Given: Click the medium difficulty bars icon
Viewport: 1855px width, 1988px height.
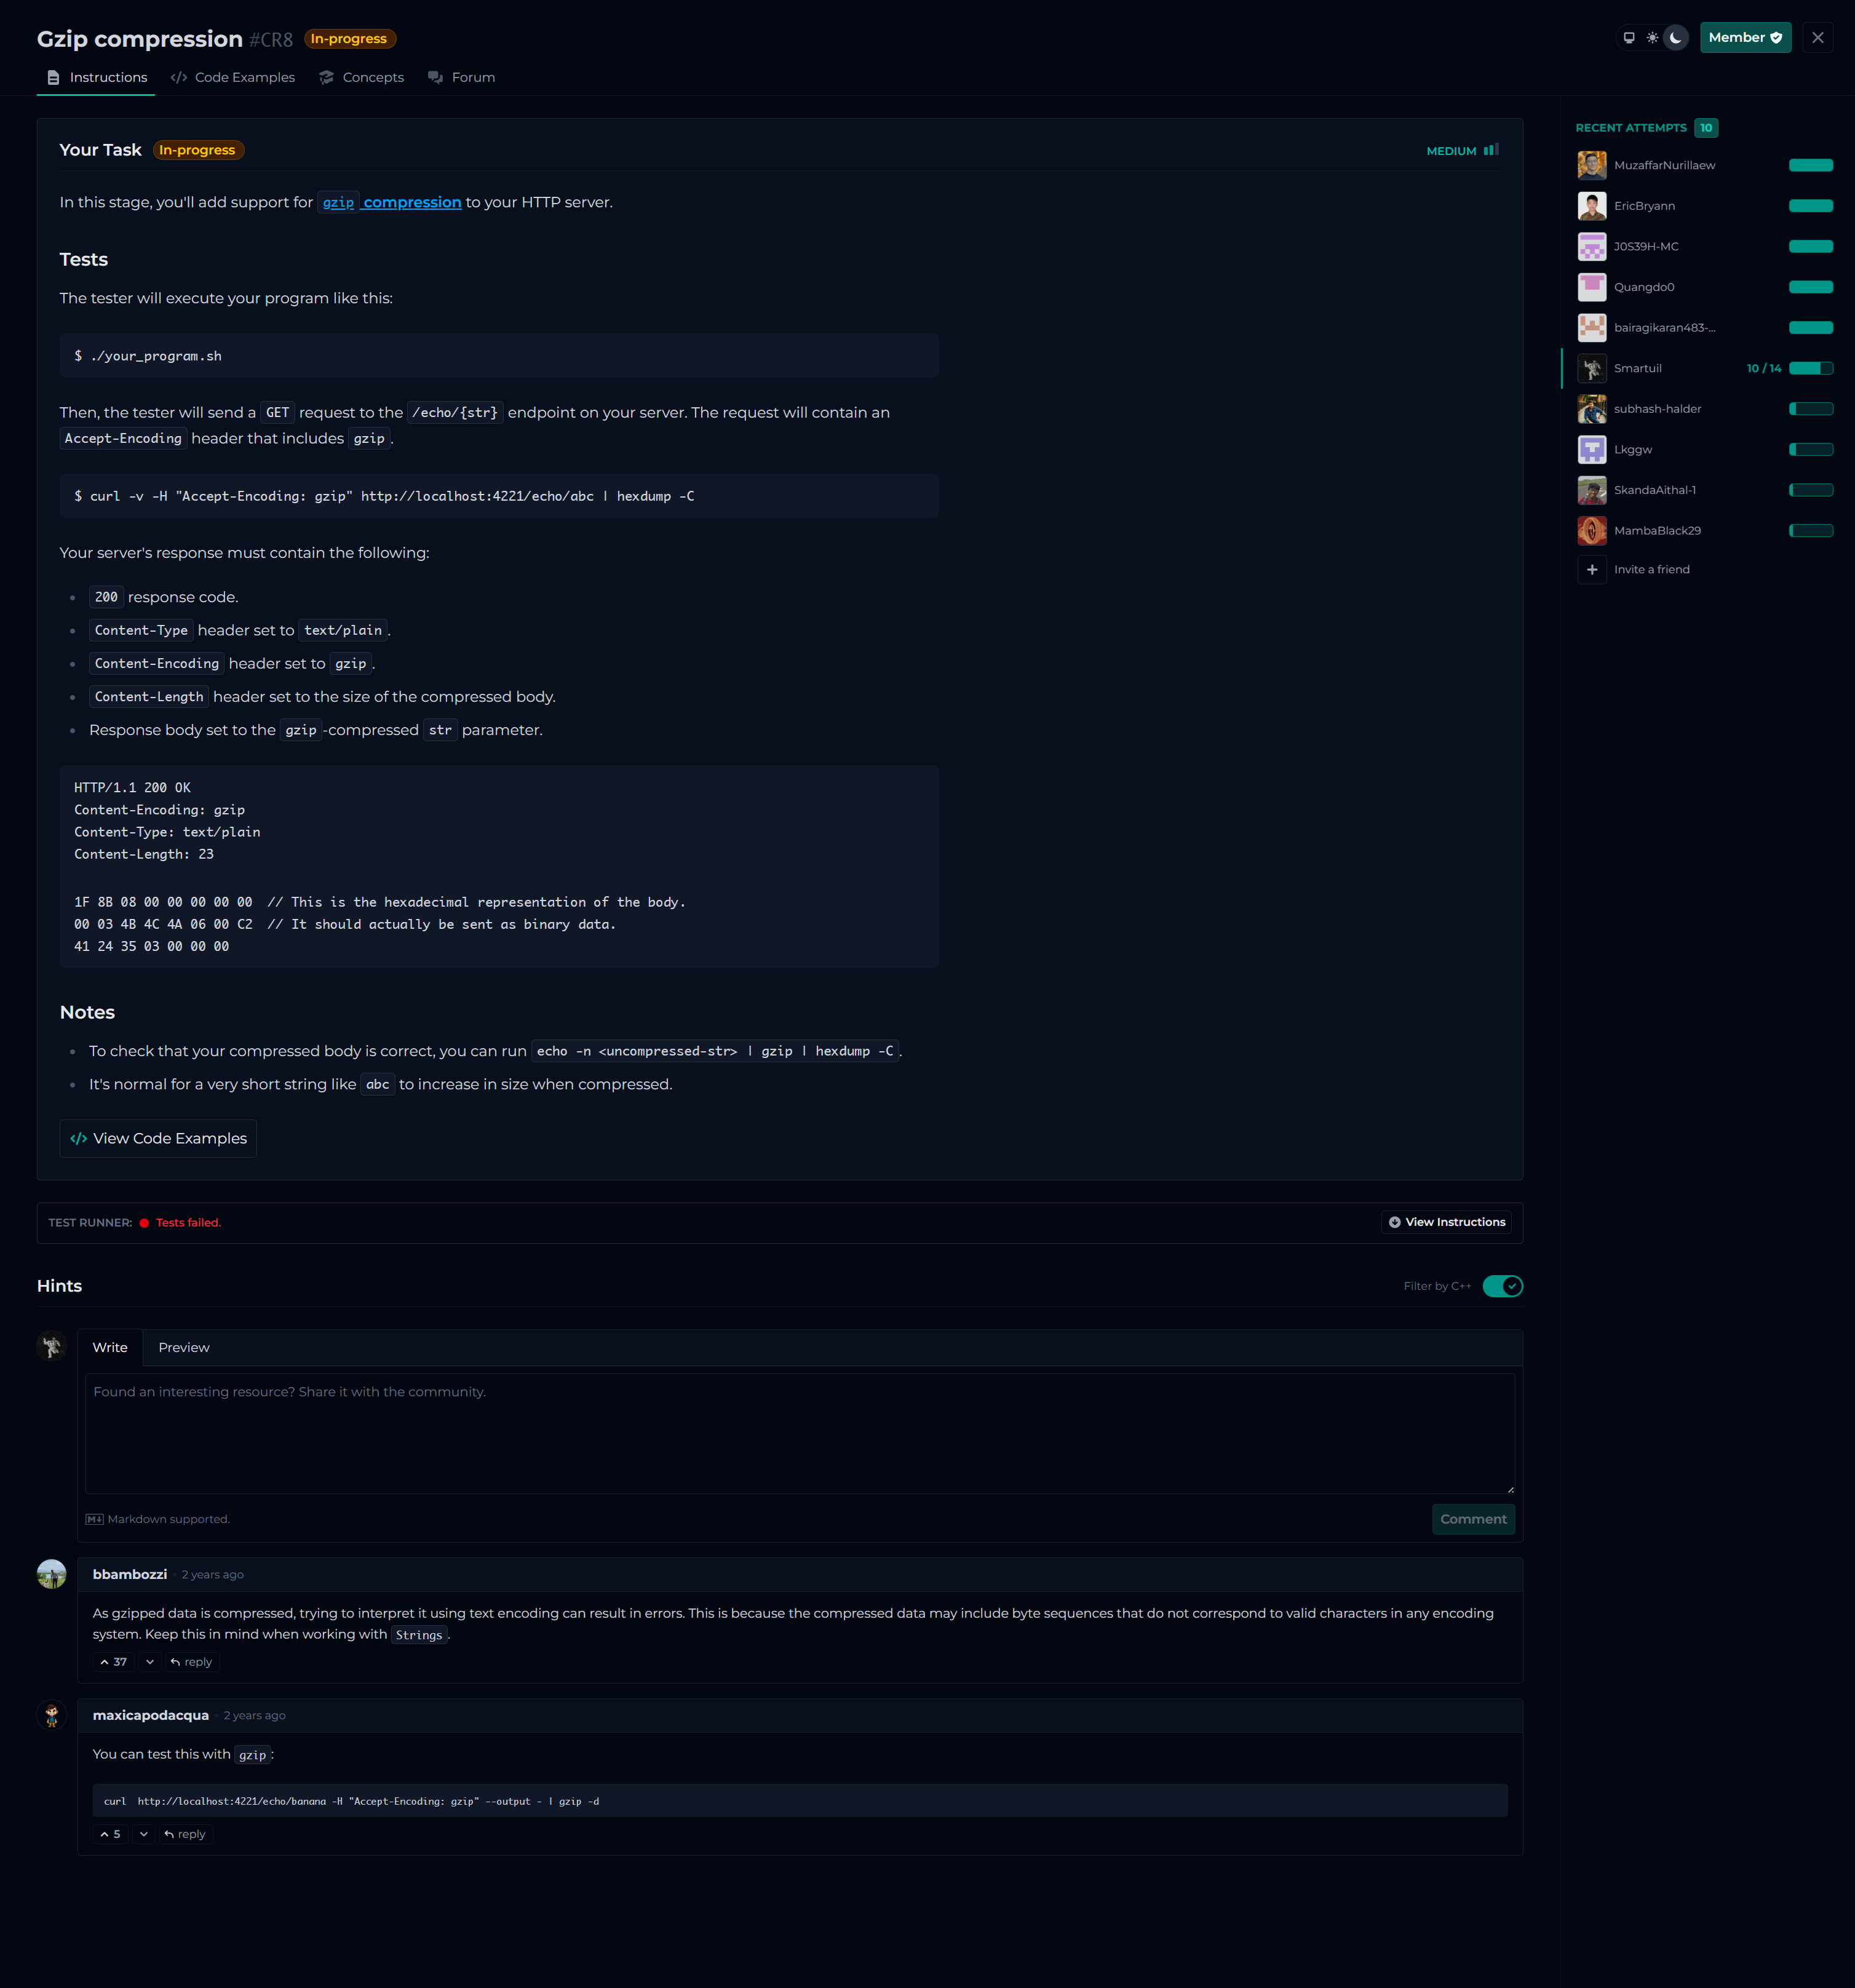Looking at the screenshot, I should 1491,150.
